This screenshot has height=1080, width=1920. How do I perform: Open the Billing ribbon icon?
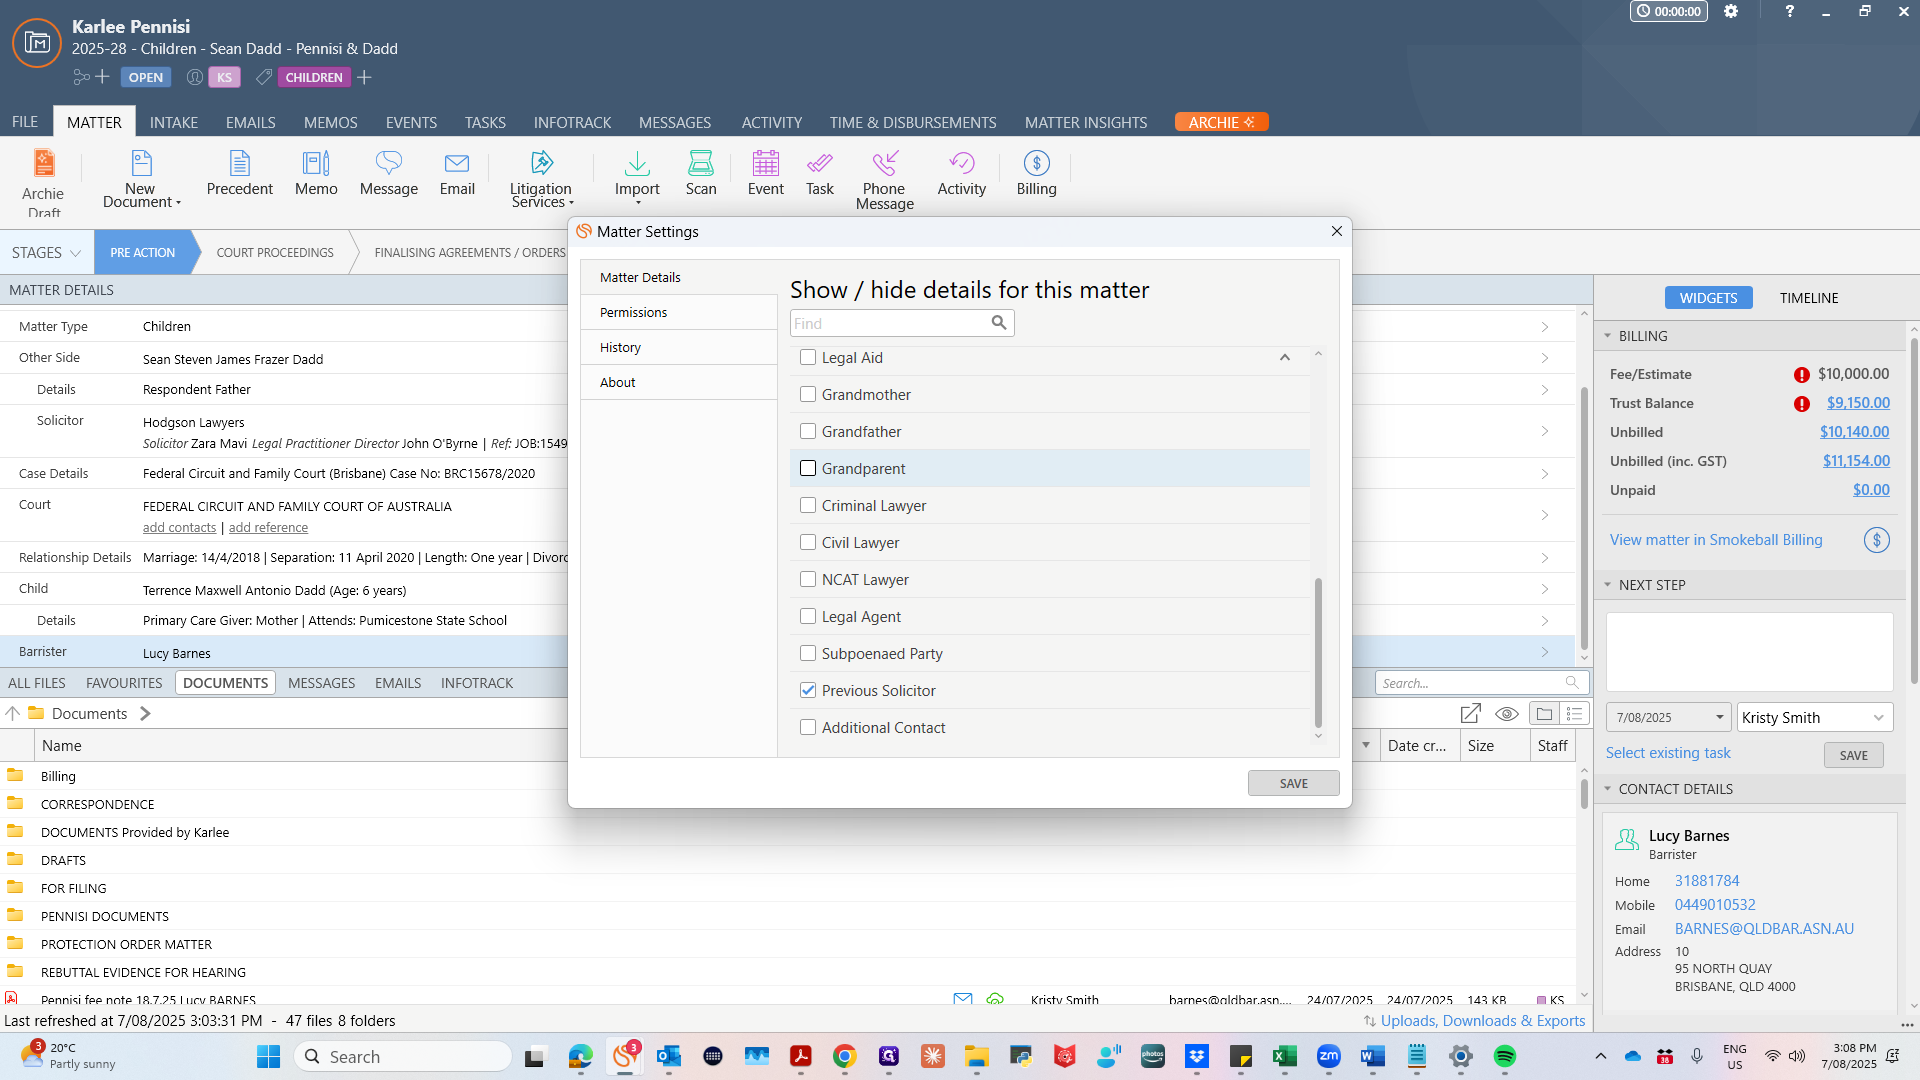1036,174
